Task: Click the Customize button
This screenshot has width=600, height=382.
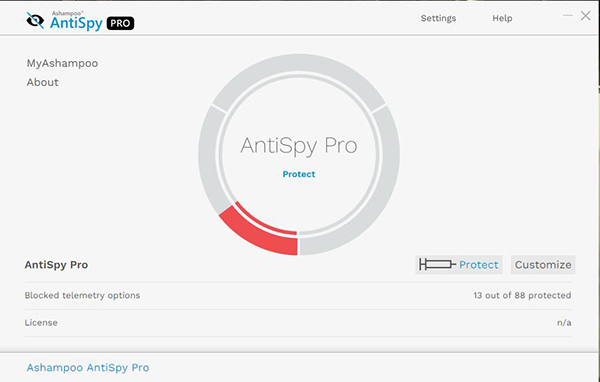Action: tap(543, 264)
